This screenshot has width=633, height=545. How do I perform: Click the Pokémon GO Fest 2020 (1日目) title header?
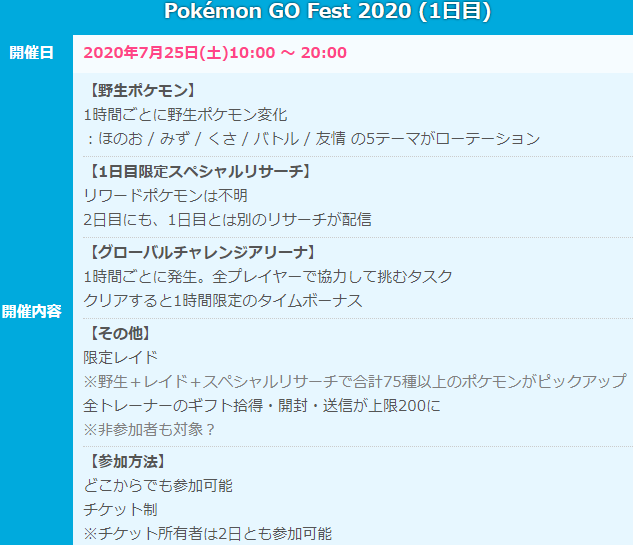(x=327, y=11)
